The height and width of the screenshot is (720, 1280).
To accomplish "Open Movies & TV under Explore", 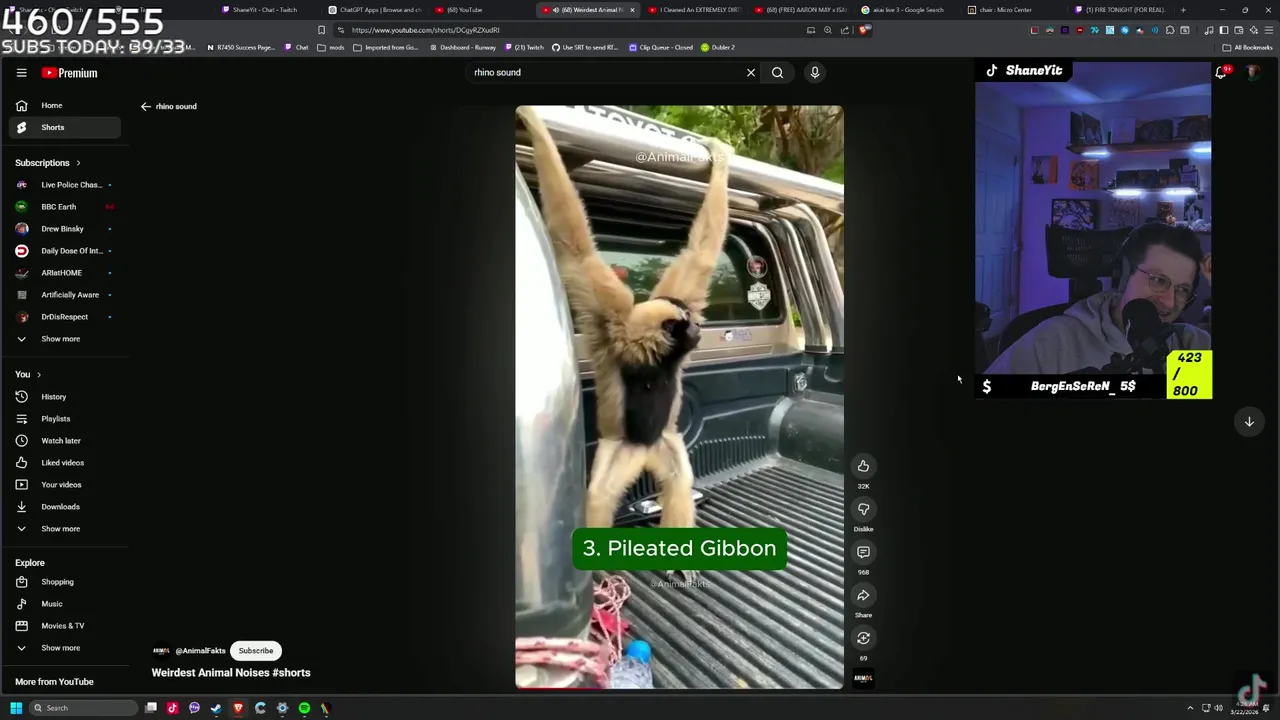I will [x=65, y=626].
